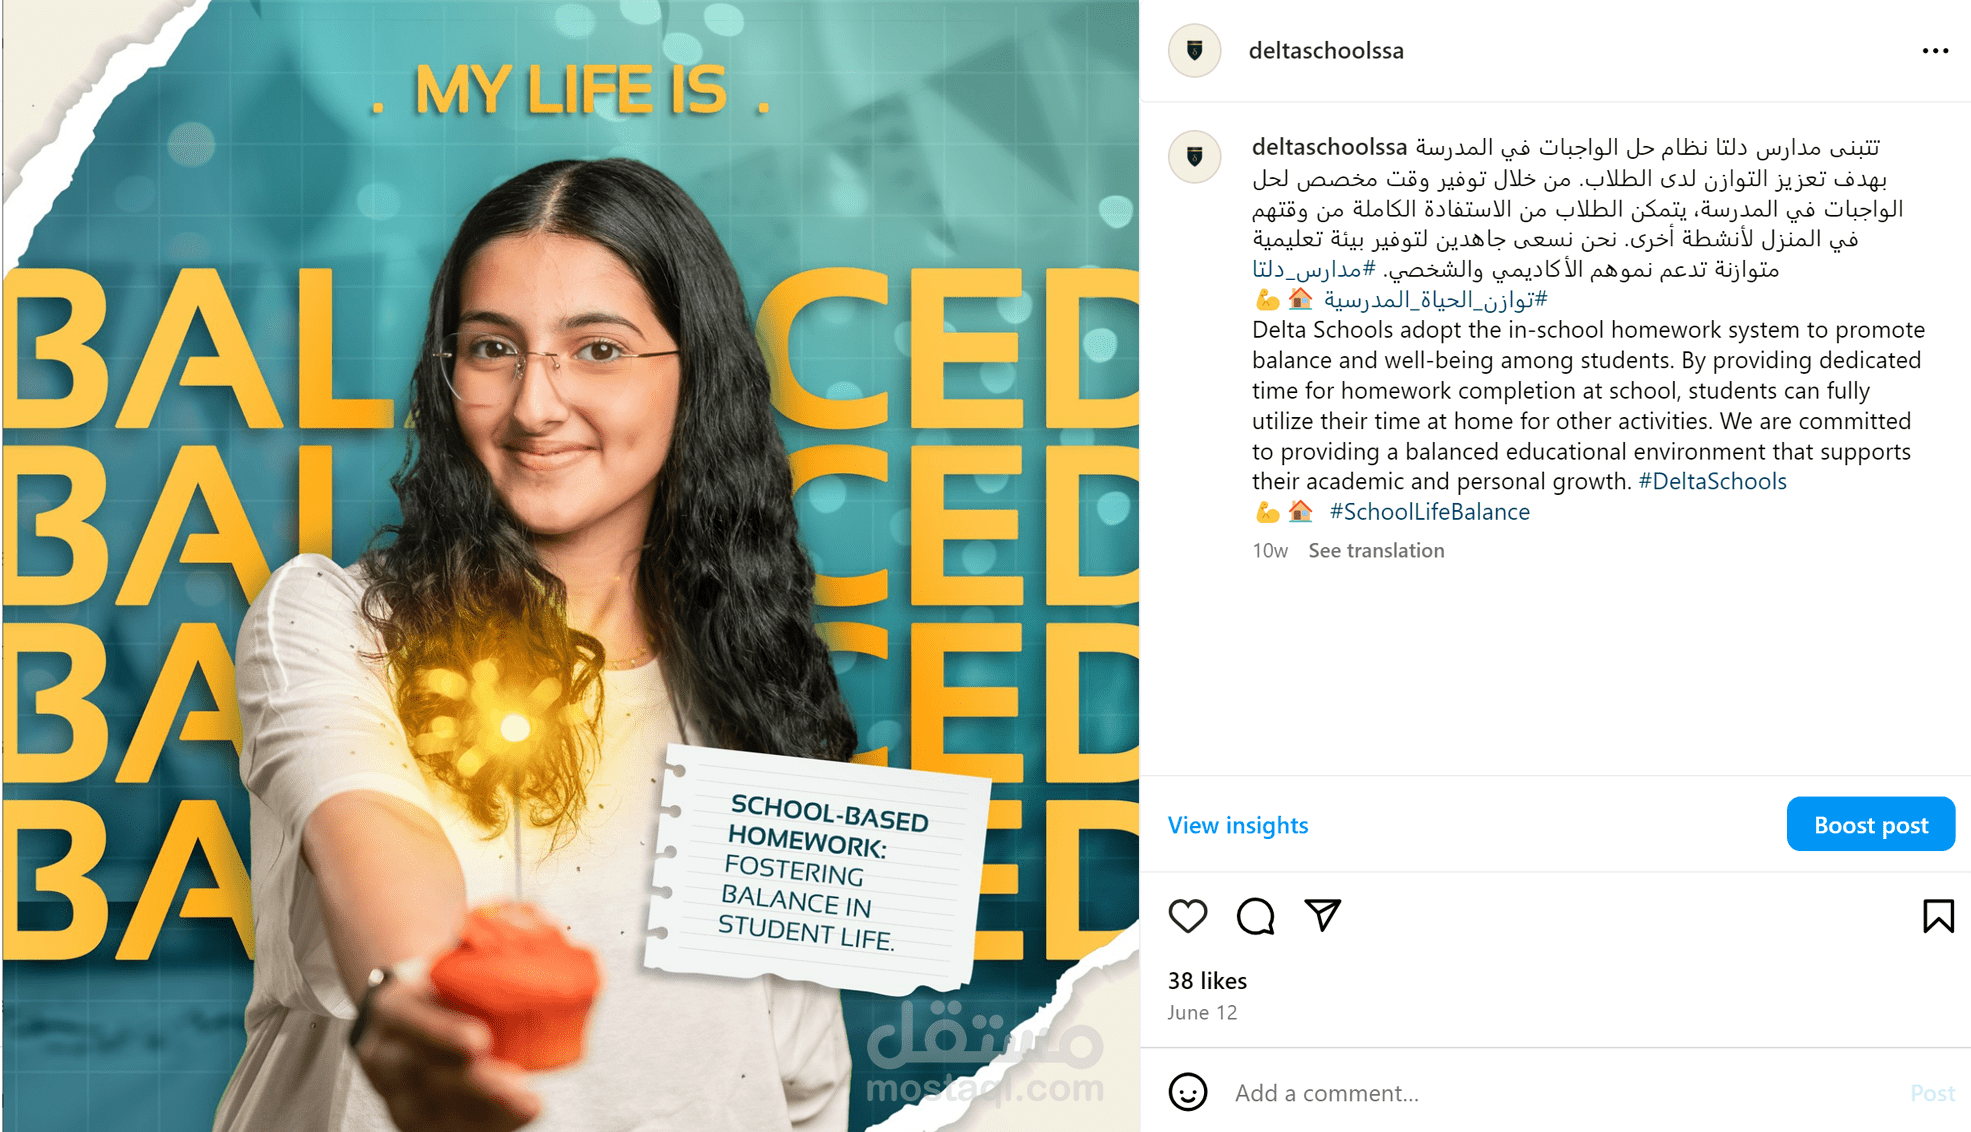The width and height of the screenshot is (1971, 1132).
Task: Share post using paper plane icon
Action: (x=1322, y=915)
